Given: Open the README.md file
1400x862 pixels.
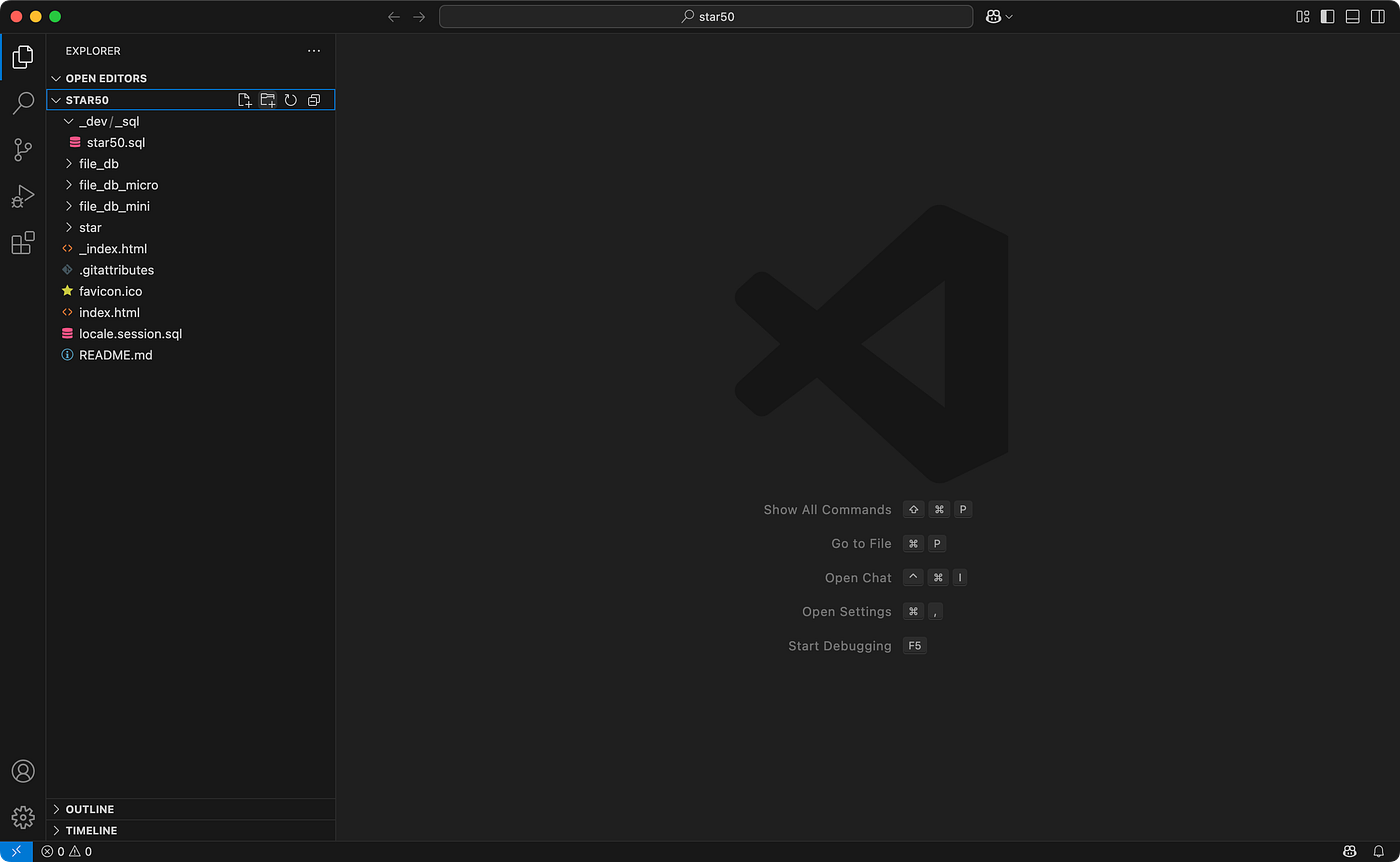Looking at the screenshot, I should [x=191, y=355].
